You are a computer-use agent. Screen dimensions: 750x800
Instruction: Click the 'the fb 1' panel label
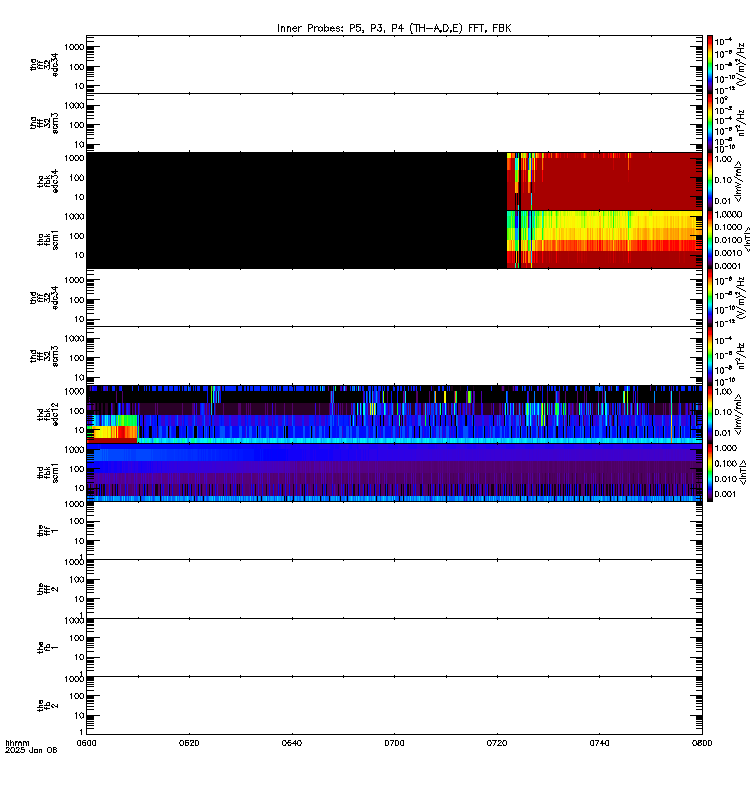click(x=48, y=647)
